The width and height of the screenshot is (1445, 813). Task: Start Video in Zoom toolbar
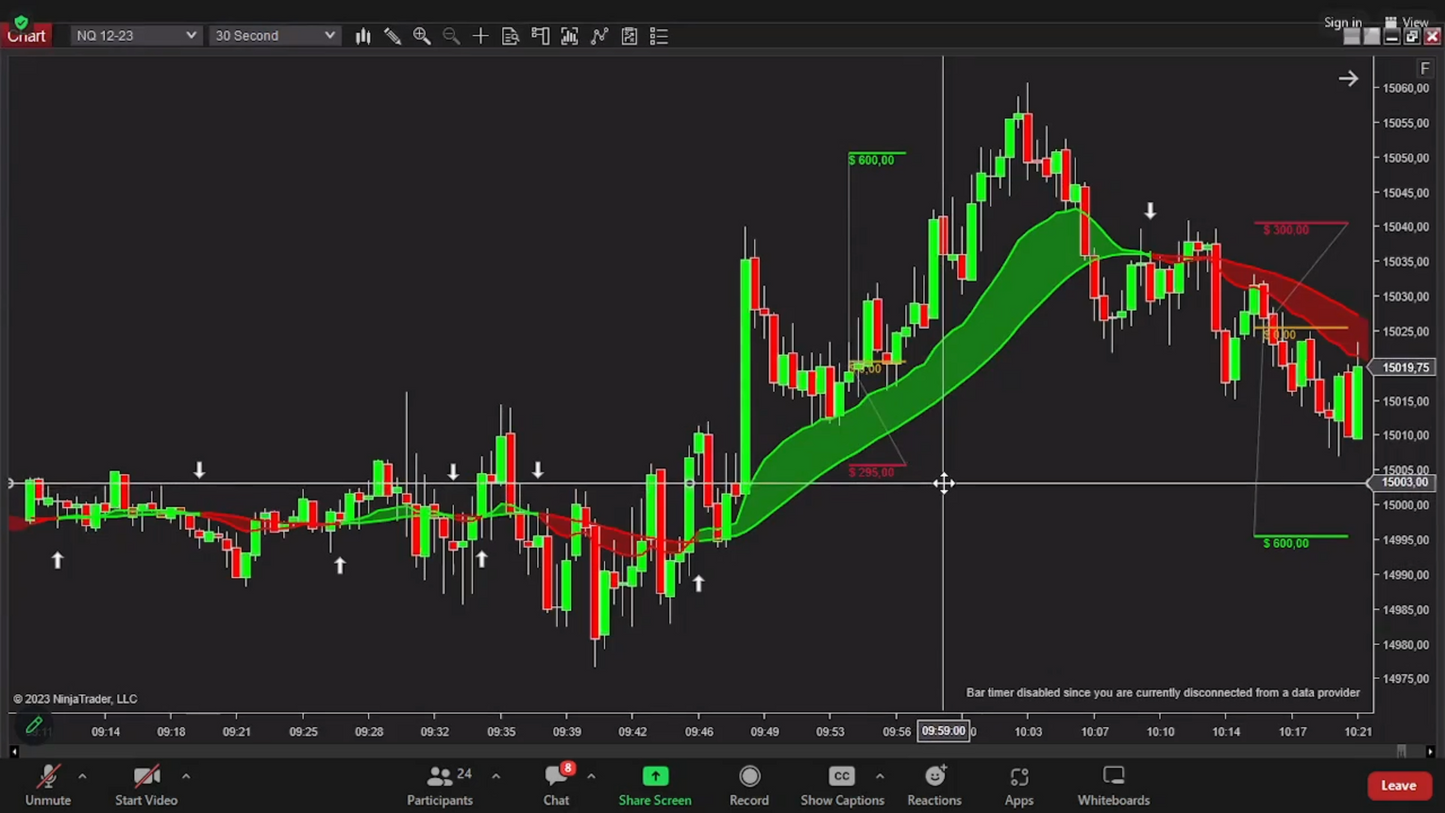click(146, 785)
